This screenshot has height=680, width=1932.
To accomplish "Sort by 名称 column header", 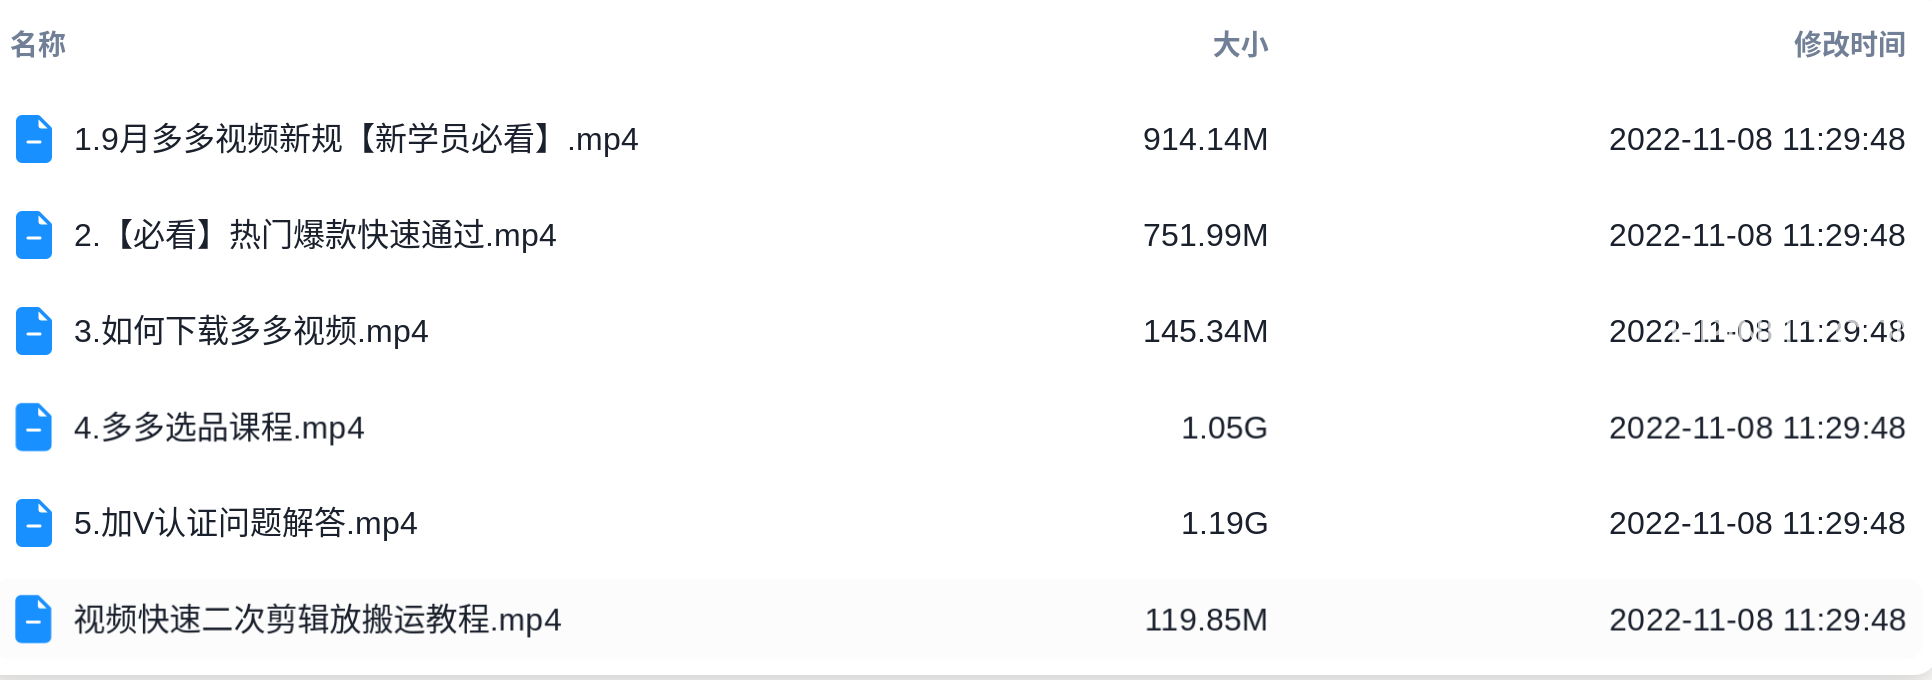I will pos(38,44).
